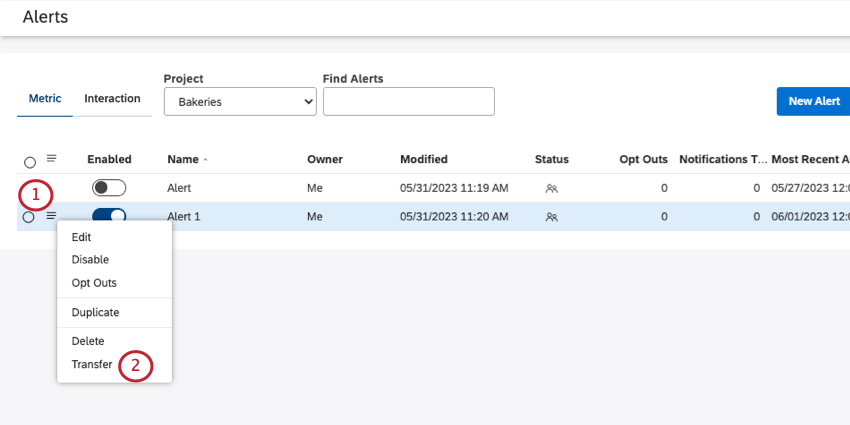The image size is (850, 425).
Task: Switch to the Metric tab
Action: [45, 99]
